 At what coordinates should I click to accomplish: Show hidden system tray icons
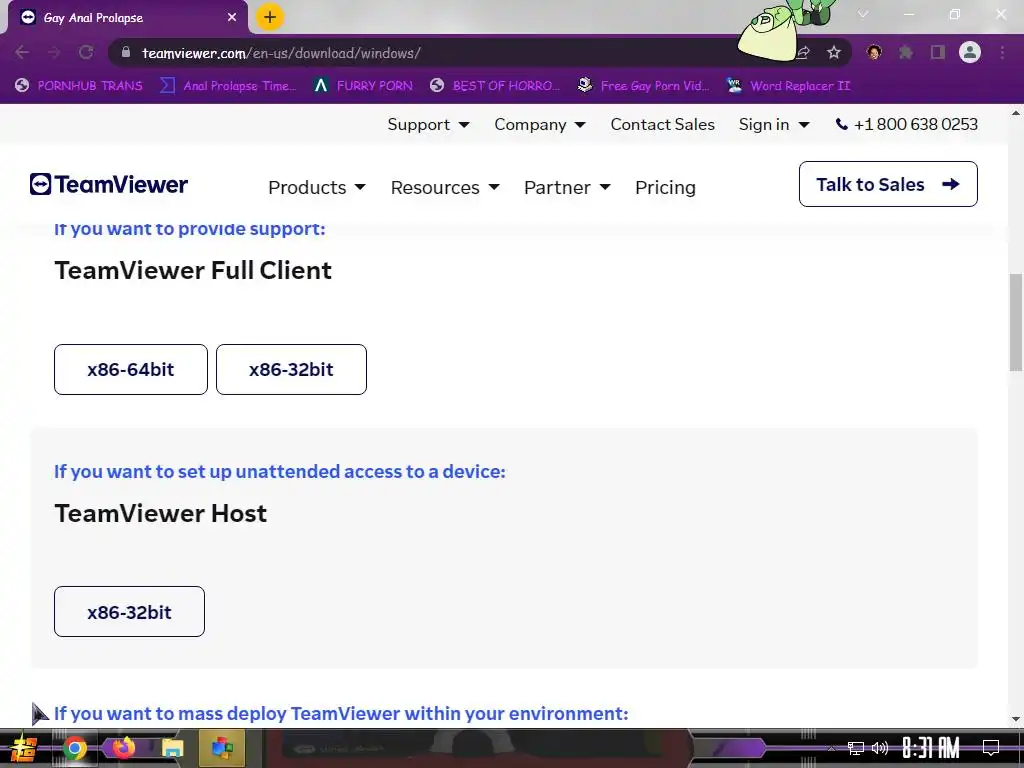pos(831,748)
